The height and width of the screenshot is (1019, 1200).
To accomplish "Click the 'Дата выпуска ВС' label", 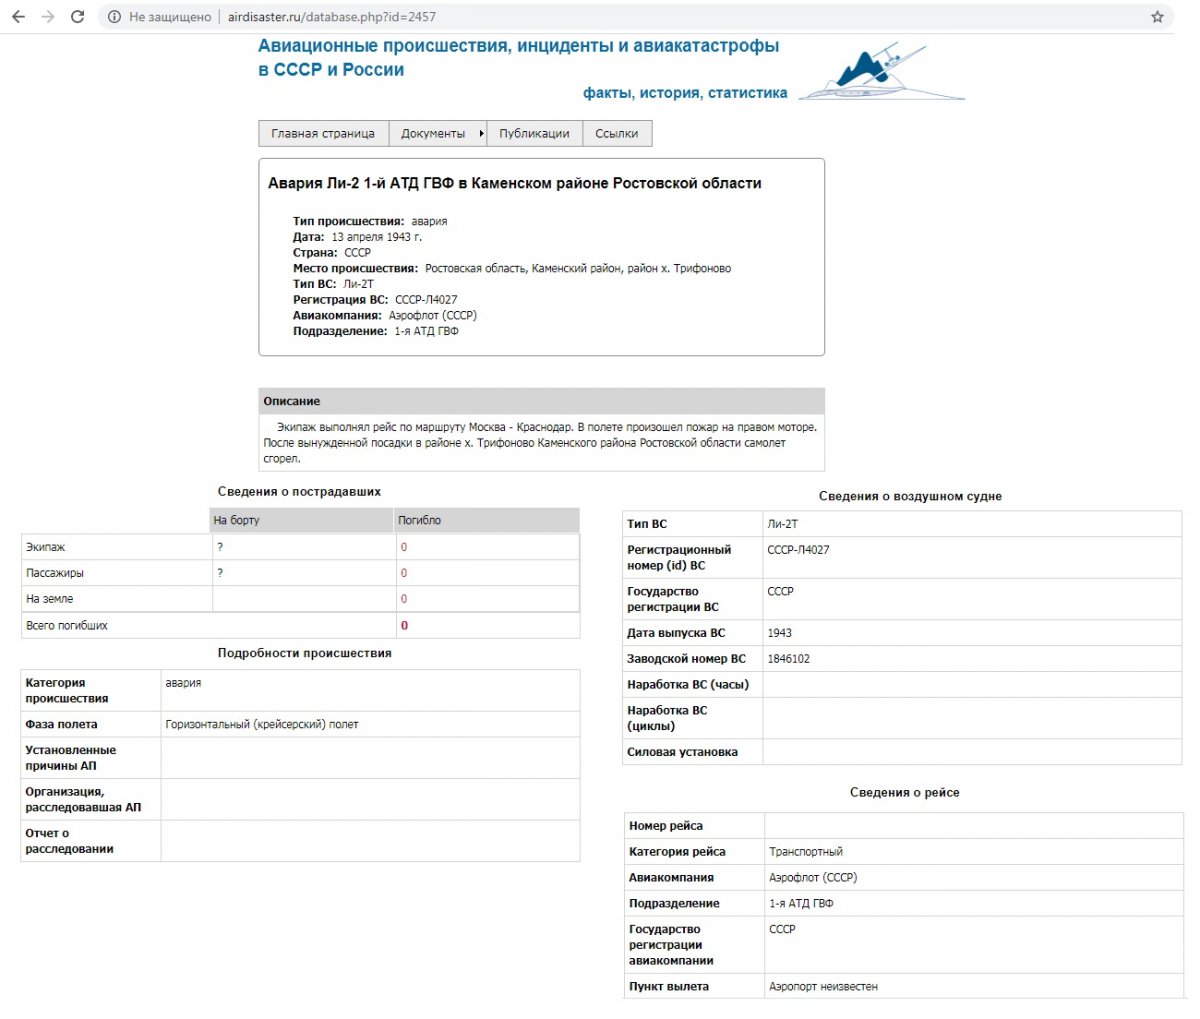I will point(676,633).
